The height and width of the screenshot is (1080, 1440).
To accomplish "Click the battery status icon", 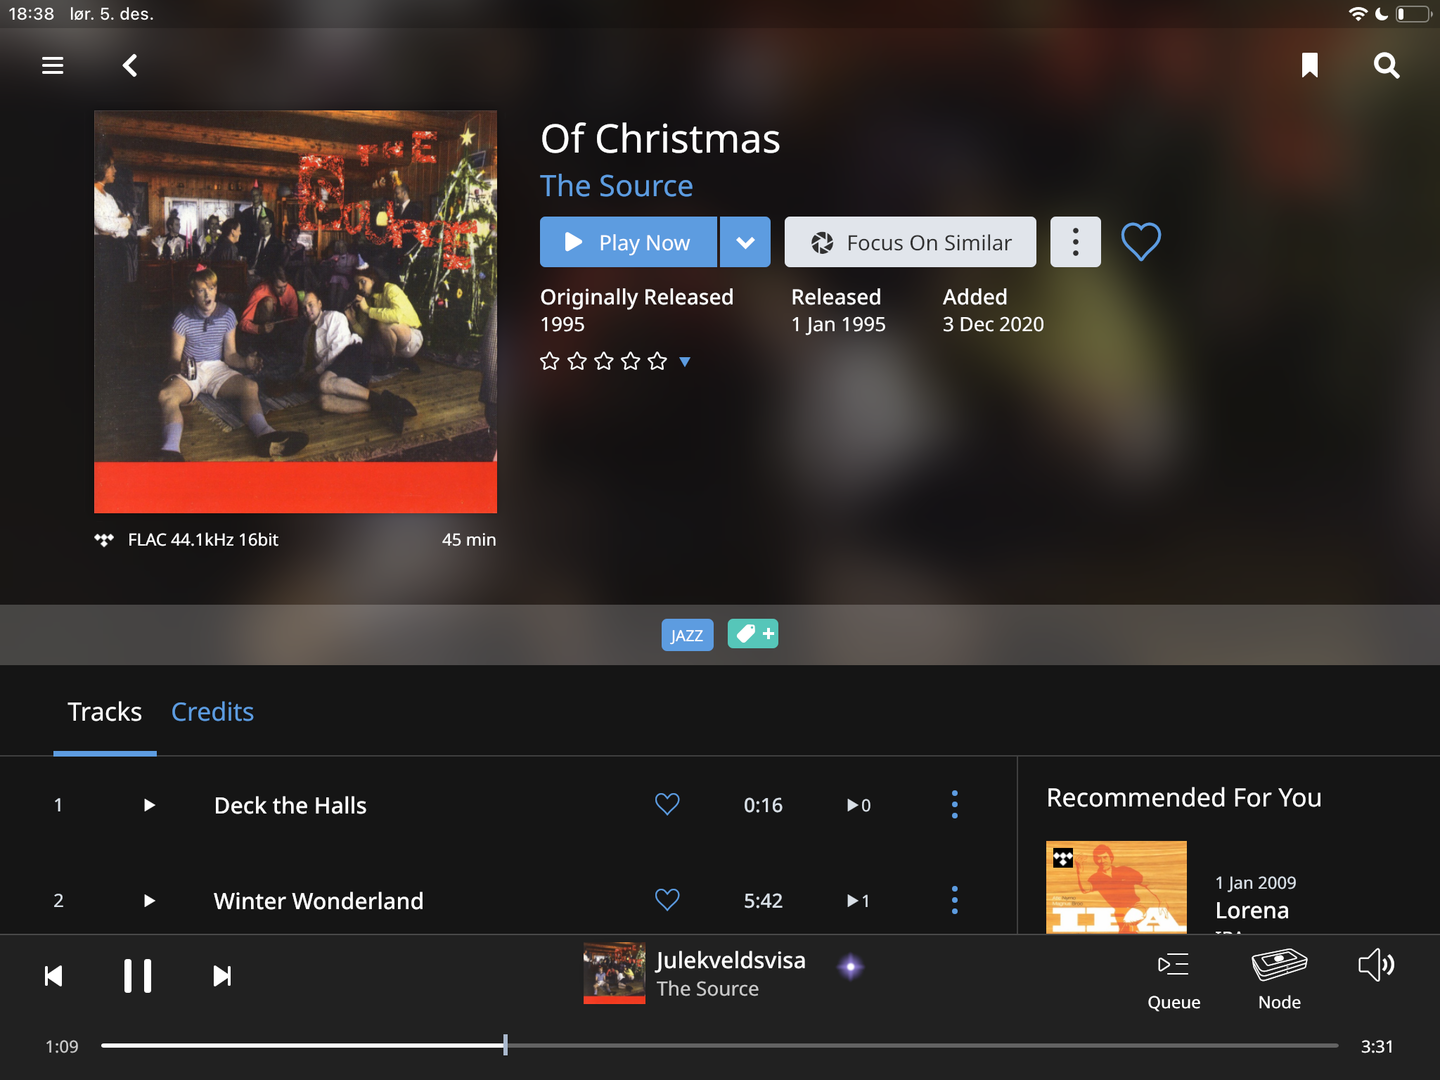I will pyautogui.click(x=1413, y=14).
